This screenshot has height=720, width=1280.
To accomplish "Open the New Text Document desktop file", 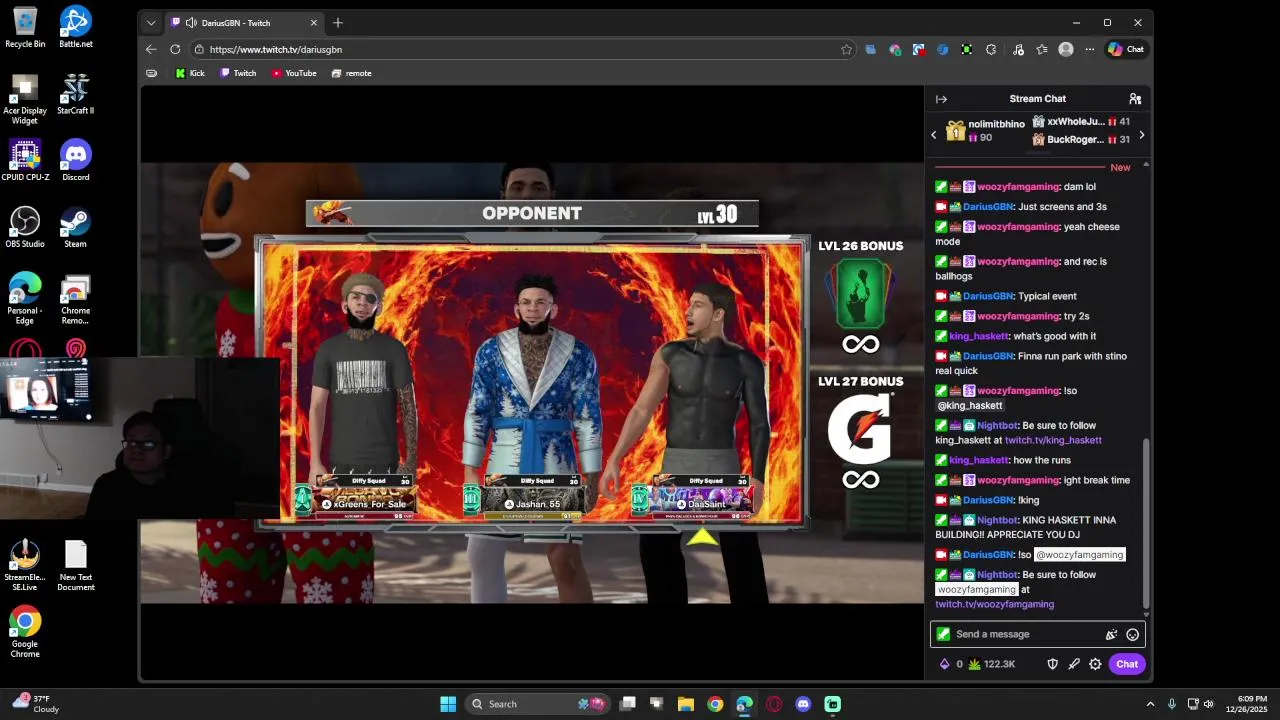I will [x=75, y=567].
